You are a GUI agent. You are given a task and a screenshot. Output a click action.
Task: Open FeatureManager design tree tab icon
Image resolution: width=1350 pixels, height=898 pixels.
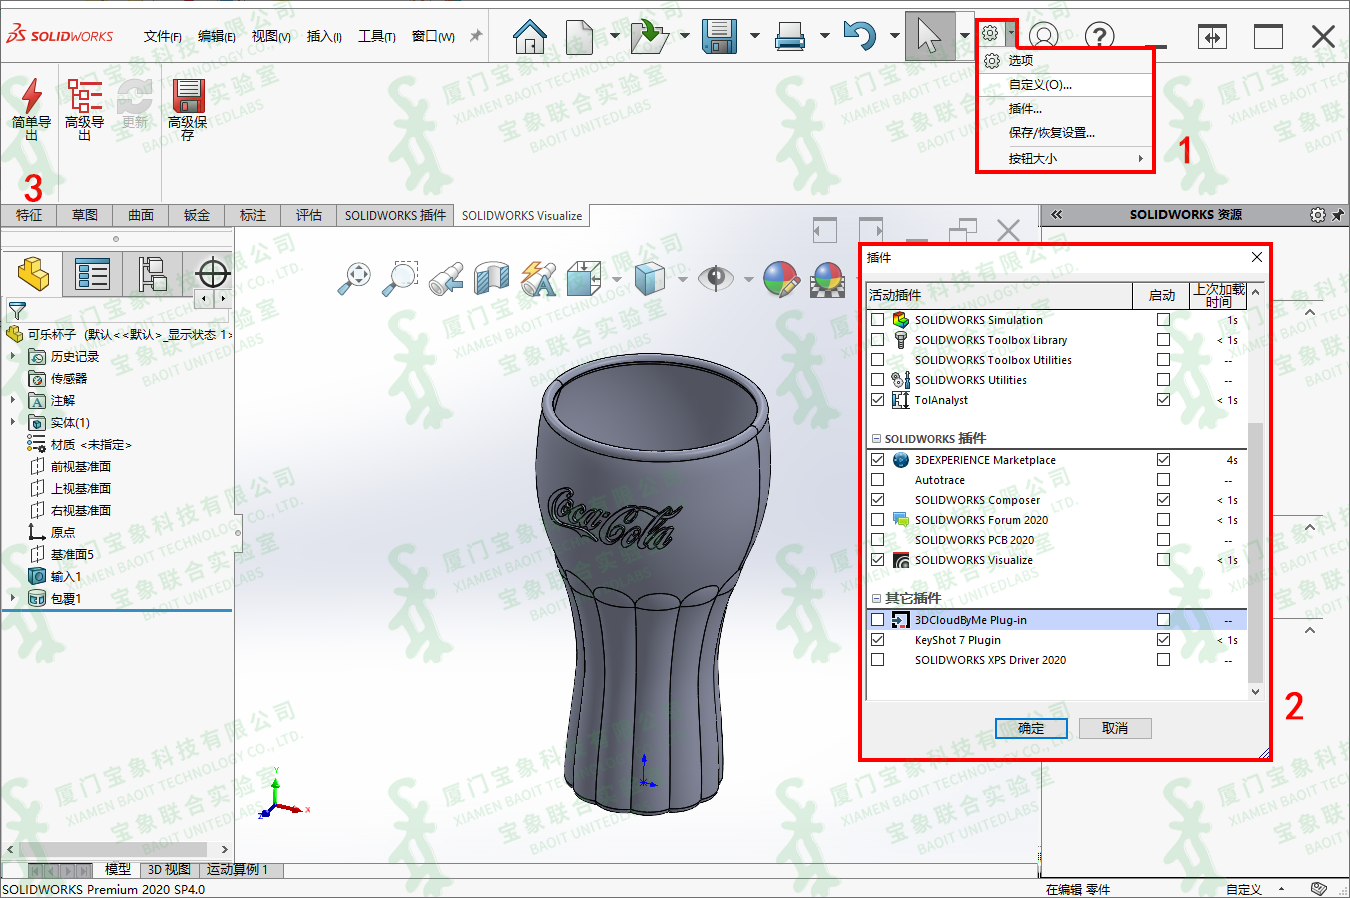coord(33,273)
